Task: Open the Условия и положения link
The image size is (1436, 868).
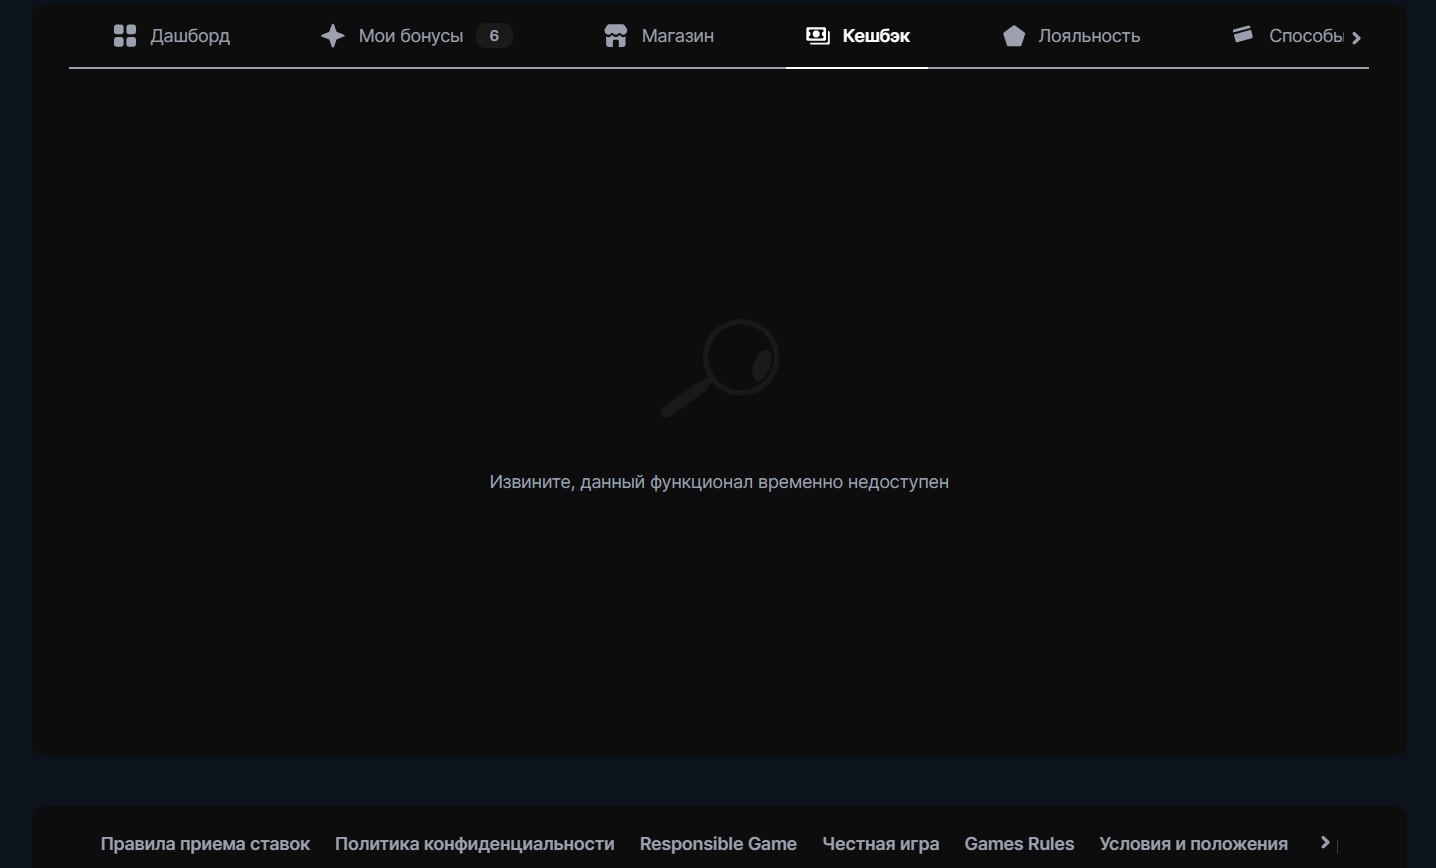Action: pyautogui.click(x=1193, y=844)
